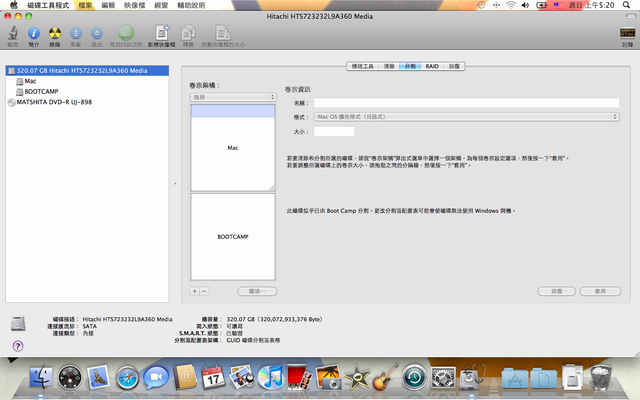
Task: Click the Burn (燒錄) radiation icon
Action: coord(55,33)
